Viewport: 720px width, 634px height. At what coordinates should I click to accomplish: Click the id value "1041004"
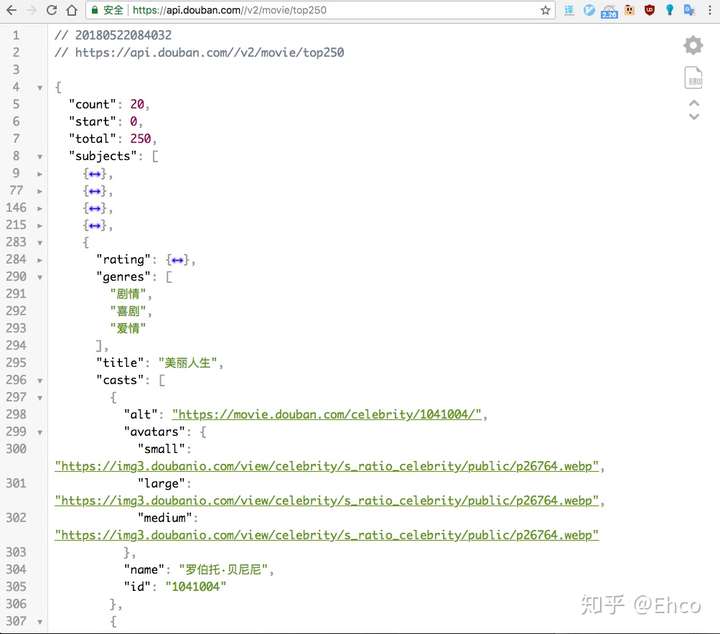click(x=196, y=587)
